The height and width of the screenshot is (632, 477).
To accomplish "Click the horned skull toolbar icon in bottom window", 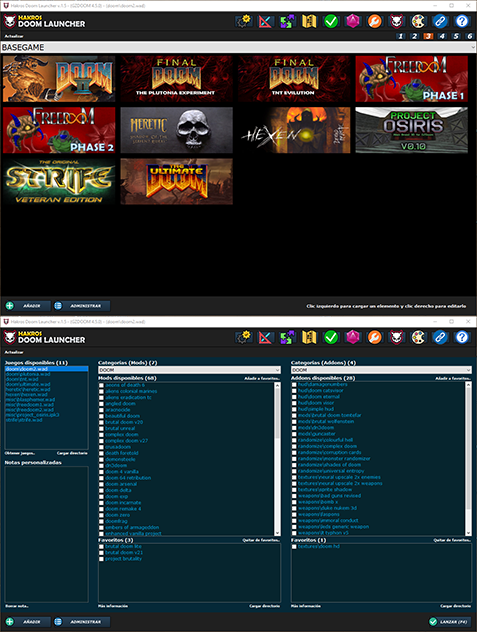I will [x=396, y=337].
